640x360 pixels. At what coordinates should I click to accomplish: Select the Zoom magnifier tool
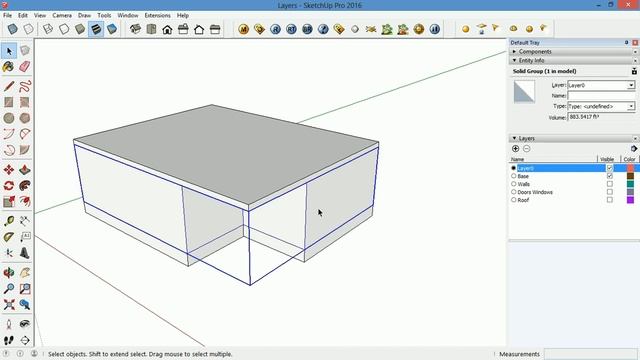point(9,289)
